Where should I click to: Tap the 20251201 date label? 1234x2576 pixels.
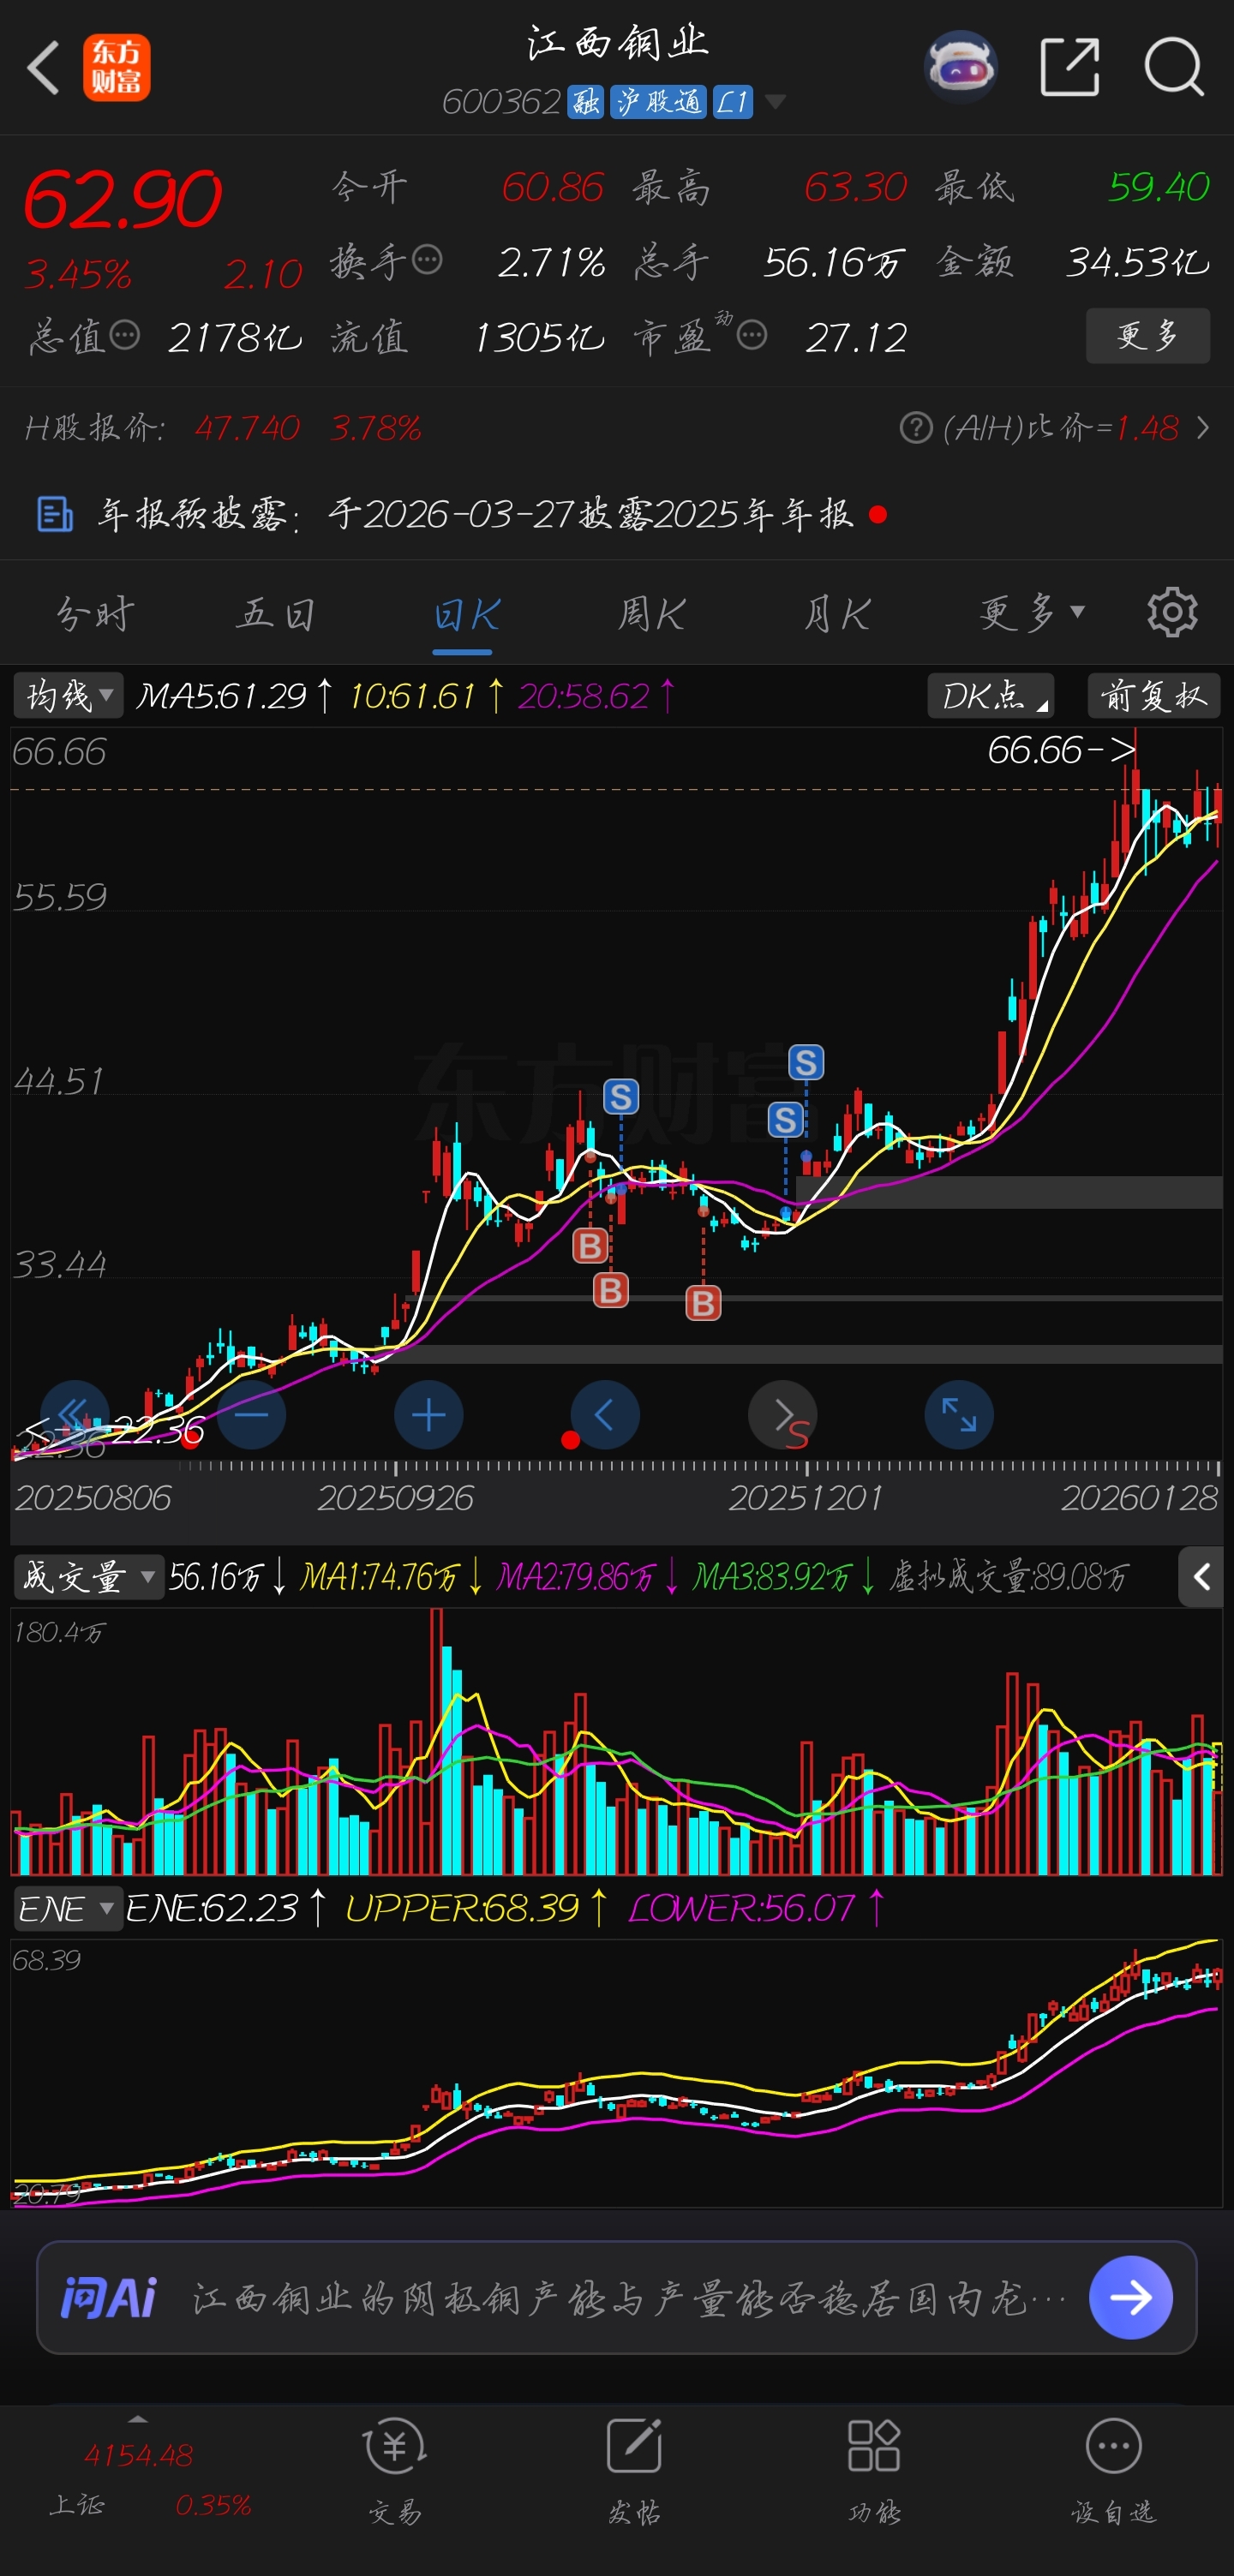[806, 1498]
